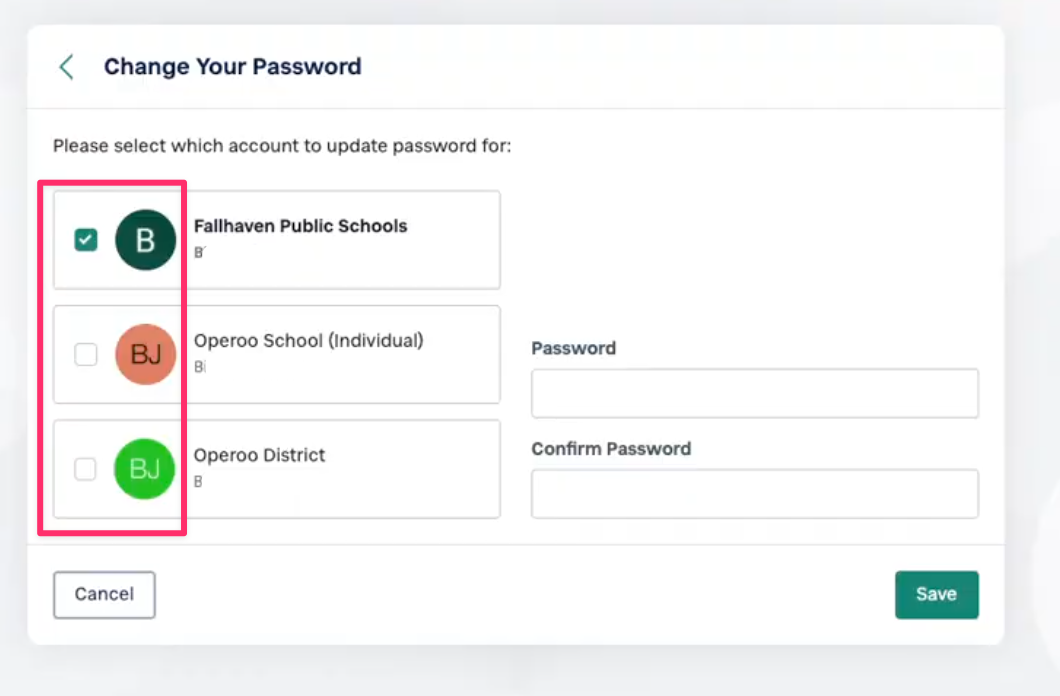Uncheck the Fallhaven Public Schools checkbox
Image resolution: width=1060 pixels, height=696 pixels.
[86, 240]
